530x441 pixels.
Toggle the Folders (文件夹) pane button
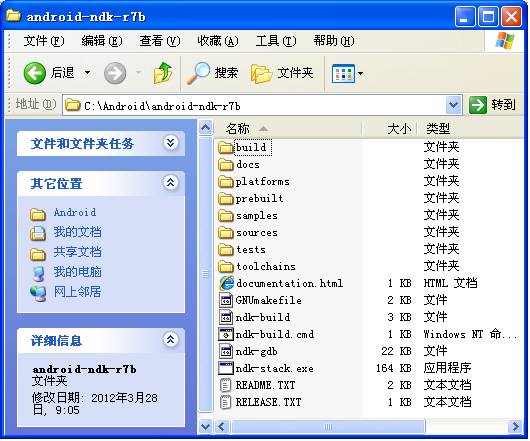point(282,73)
